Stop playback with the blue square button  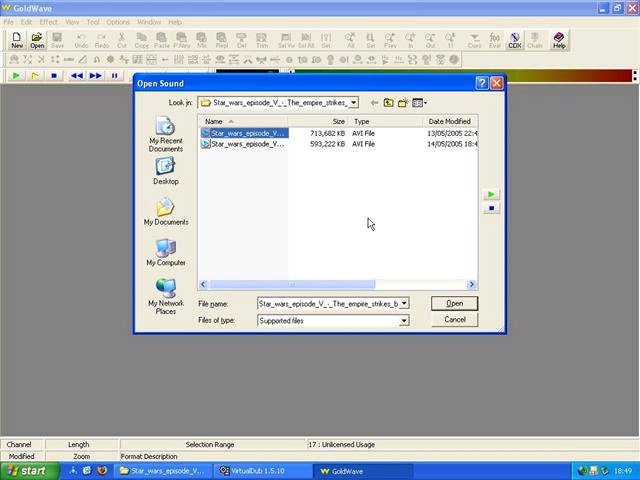pos(54,76)
